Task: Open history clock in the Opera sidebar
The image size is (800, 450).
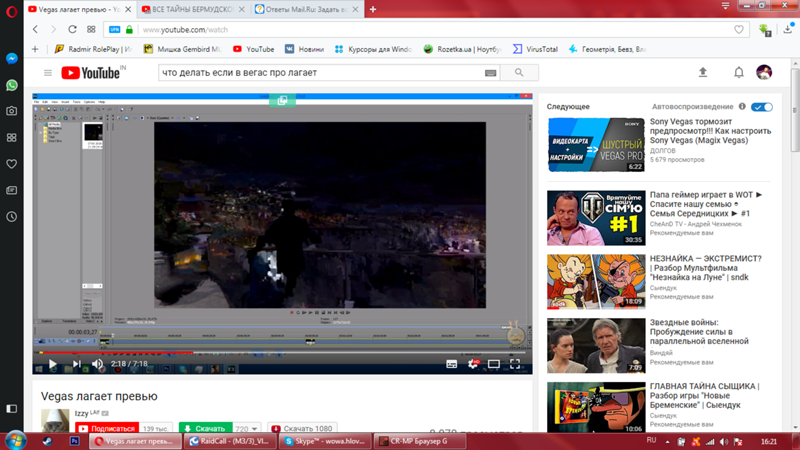Action: 12,217
